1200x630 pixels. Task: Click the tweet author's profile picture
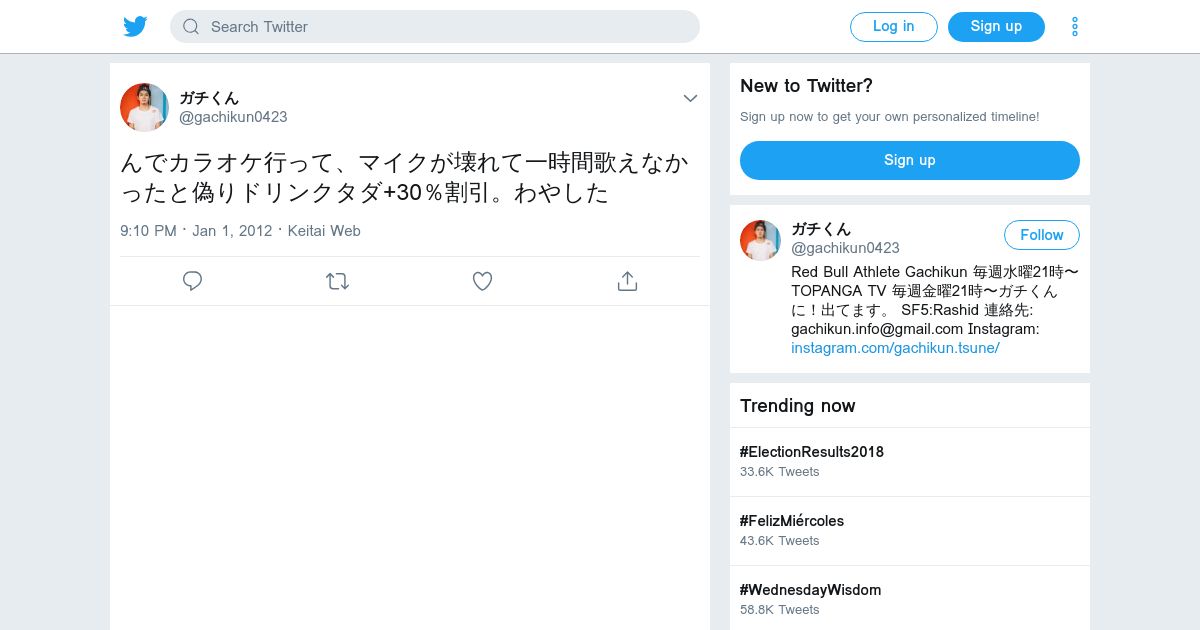point(144,107)
